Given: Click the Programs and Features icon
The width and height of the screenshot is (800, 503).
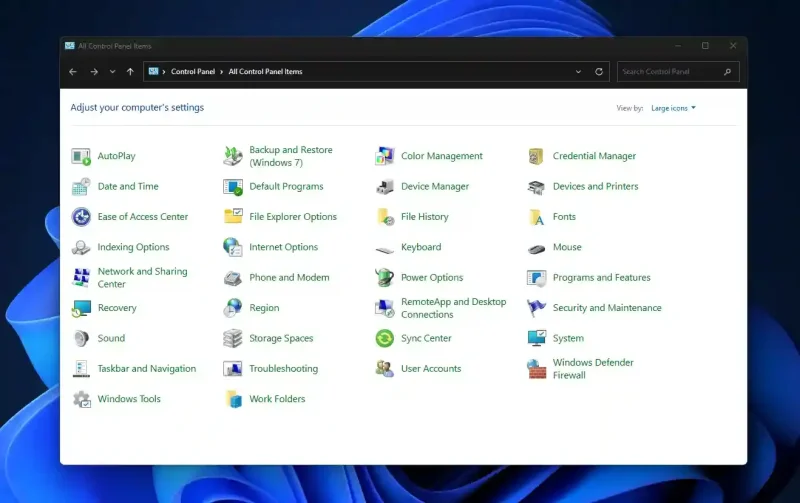Looking at the screenshot, I should tap(536, 278).
